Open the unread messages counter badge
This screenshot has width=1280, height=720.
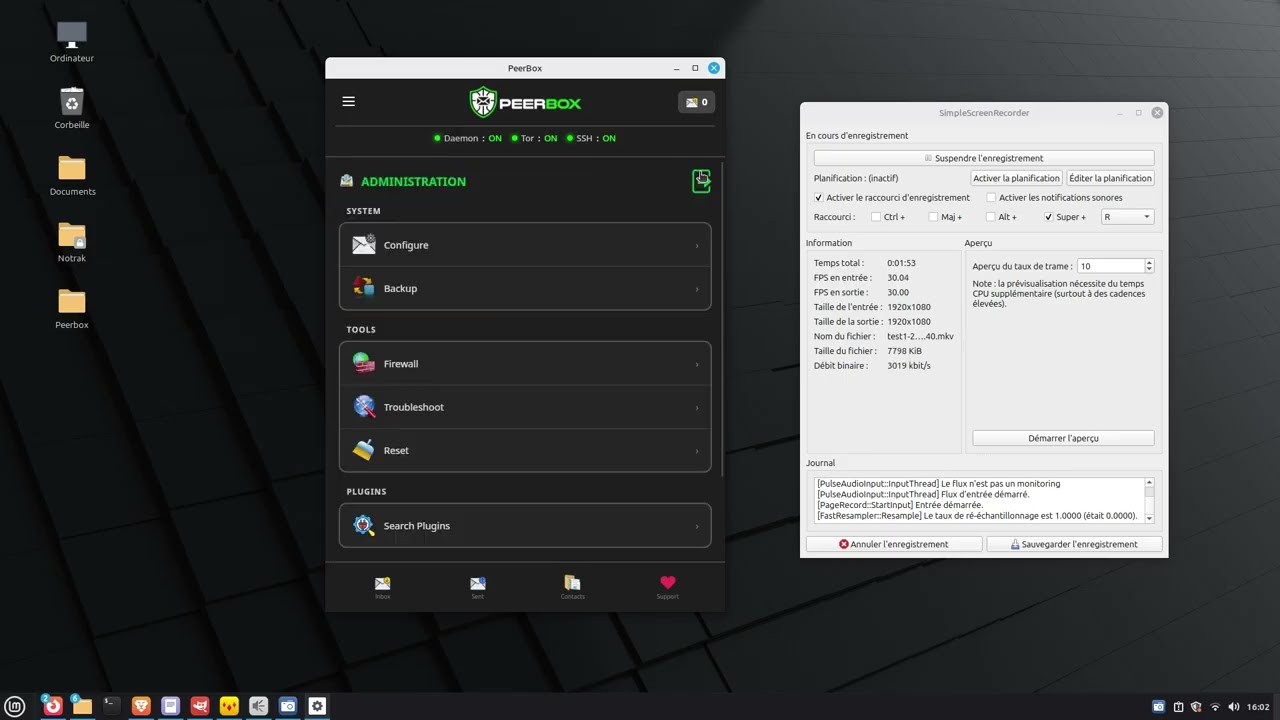696,102
